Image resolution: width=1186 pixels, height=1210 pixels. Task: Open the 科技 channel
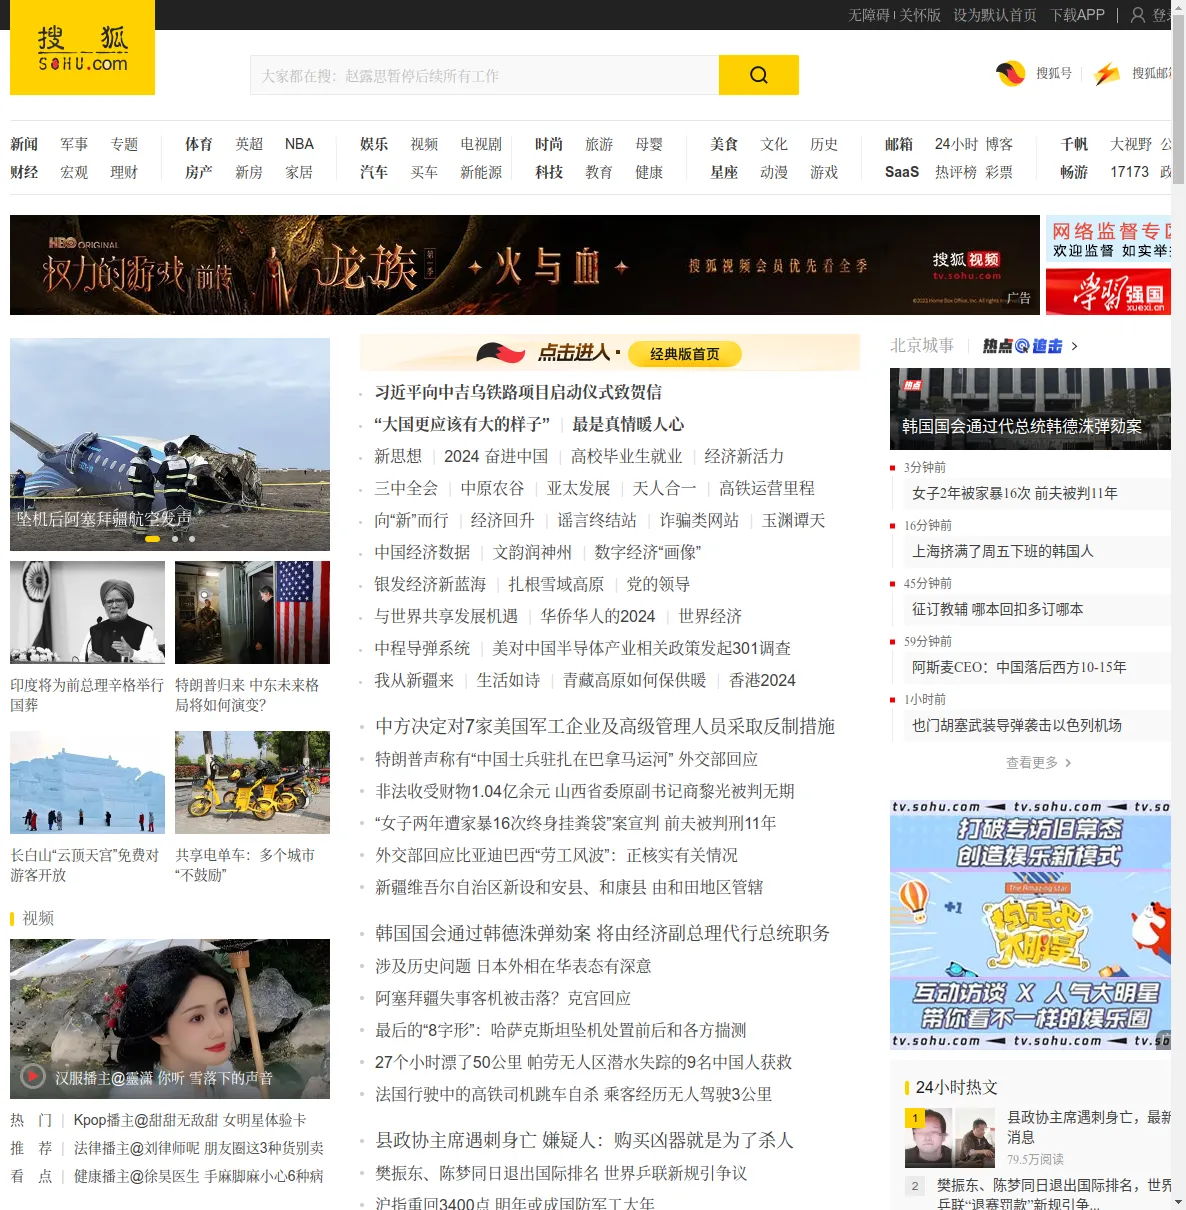coord(549,172)
